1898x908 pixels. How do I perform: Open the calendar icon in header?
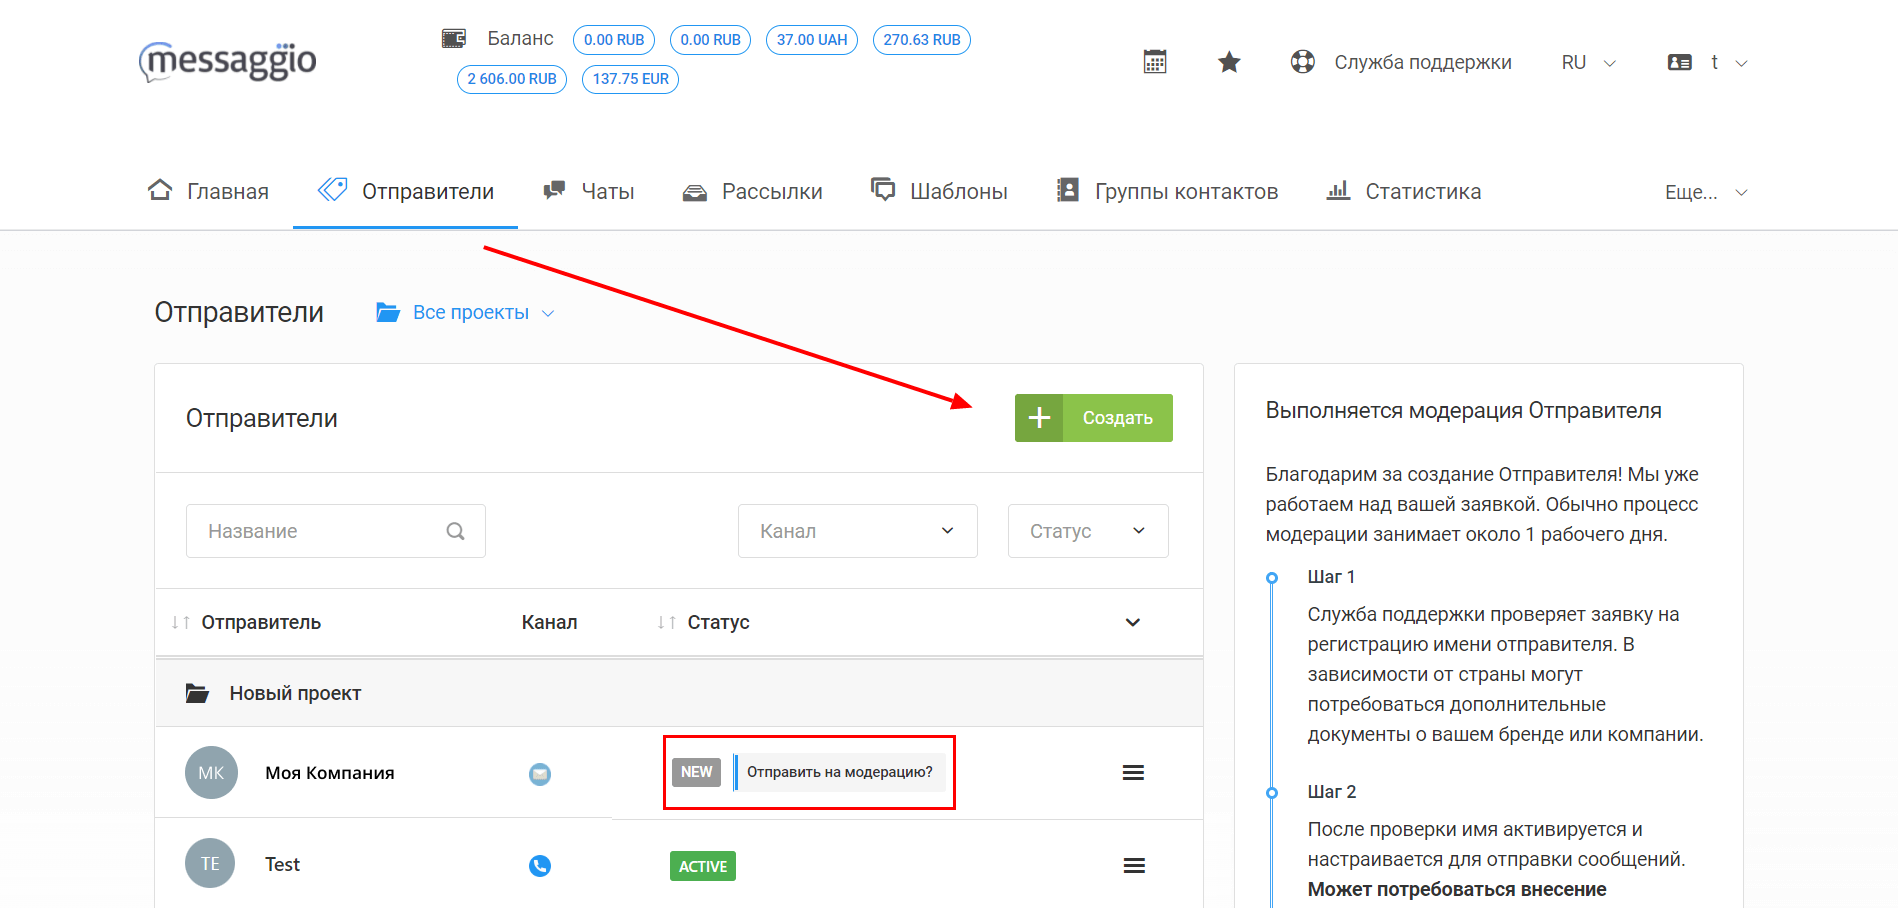click(1155, 62)
